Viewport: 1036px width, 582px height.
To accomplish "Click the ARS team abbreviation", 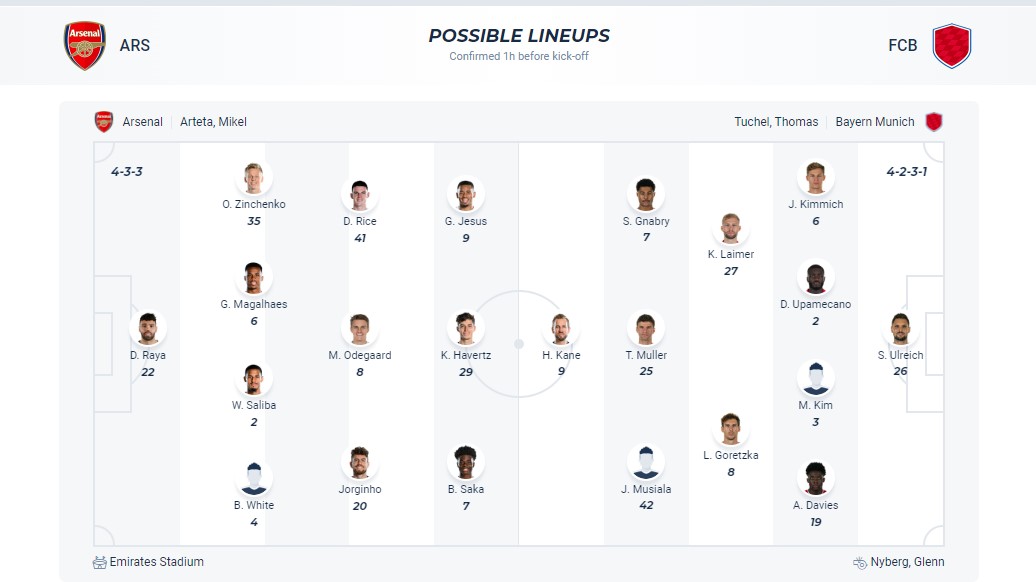I will 135,45.
